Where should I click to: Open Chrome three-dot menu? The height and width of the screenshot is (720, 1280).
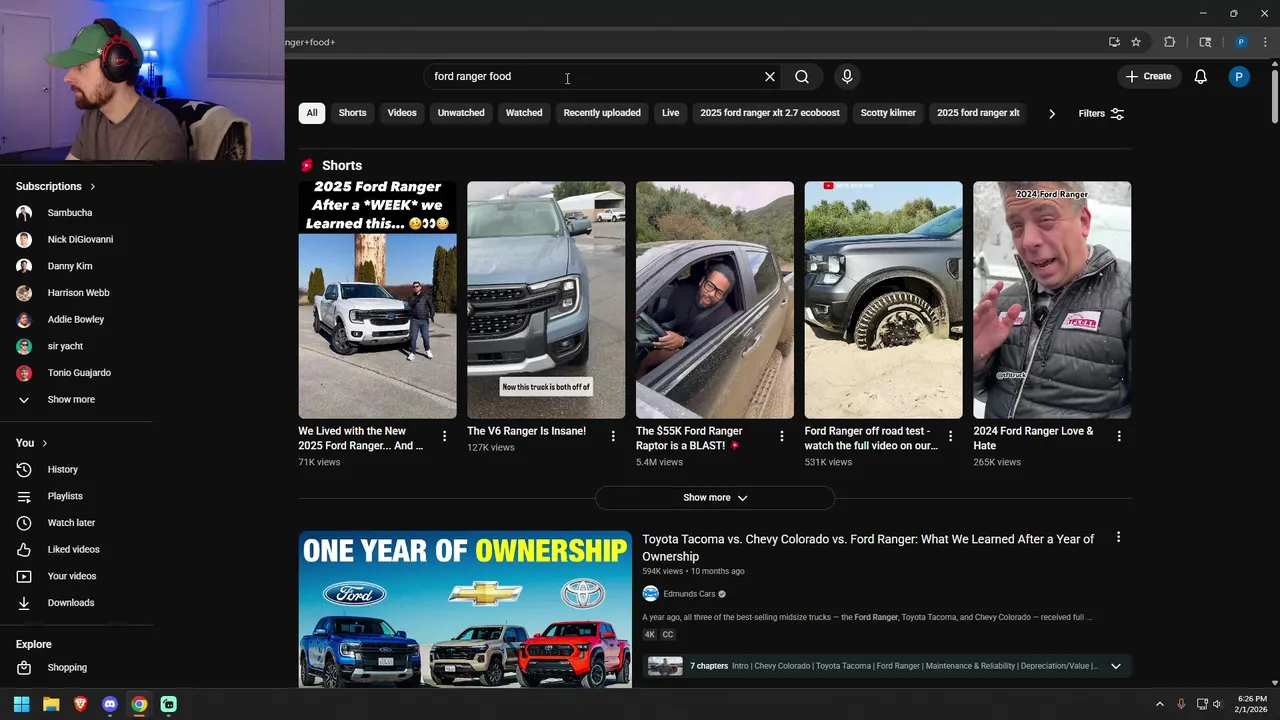[1266, 42]
